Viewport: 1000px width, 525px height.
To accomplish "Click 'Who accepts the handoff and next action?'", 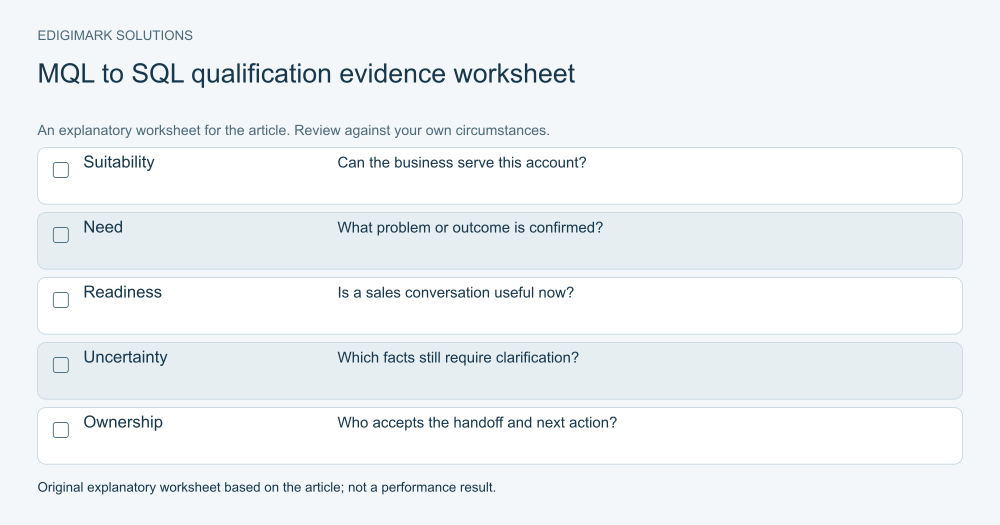I will pyautogui.click(x=477, y=423).
